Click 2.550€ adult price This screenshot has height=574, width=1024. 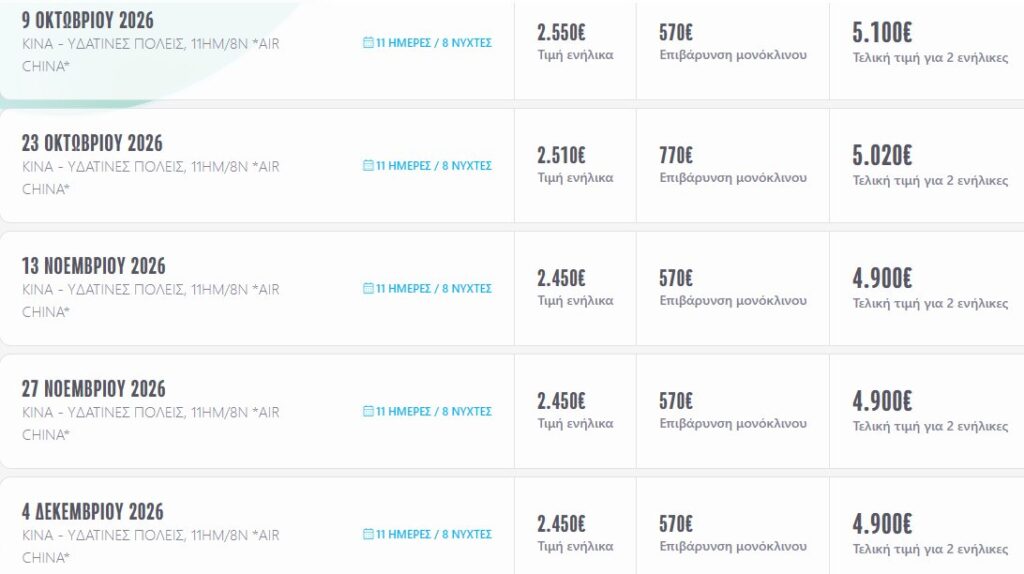(x=561, y=32)
